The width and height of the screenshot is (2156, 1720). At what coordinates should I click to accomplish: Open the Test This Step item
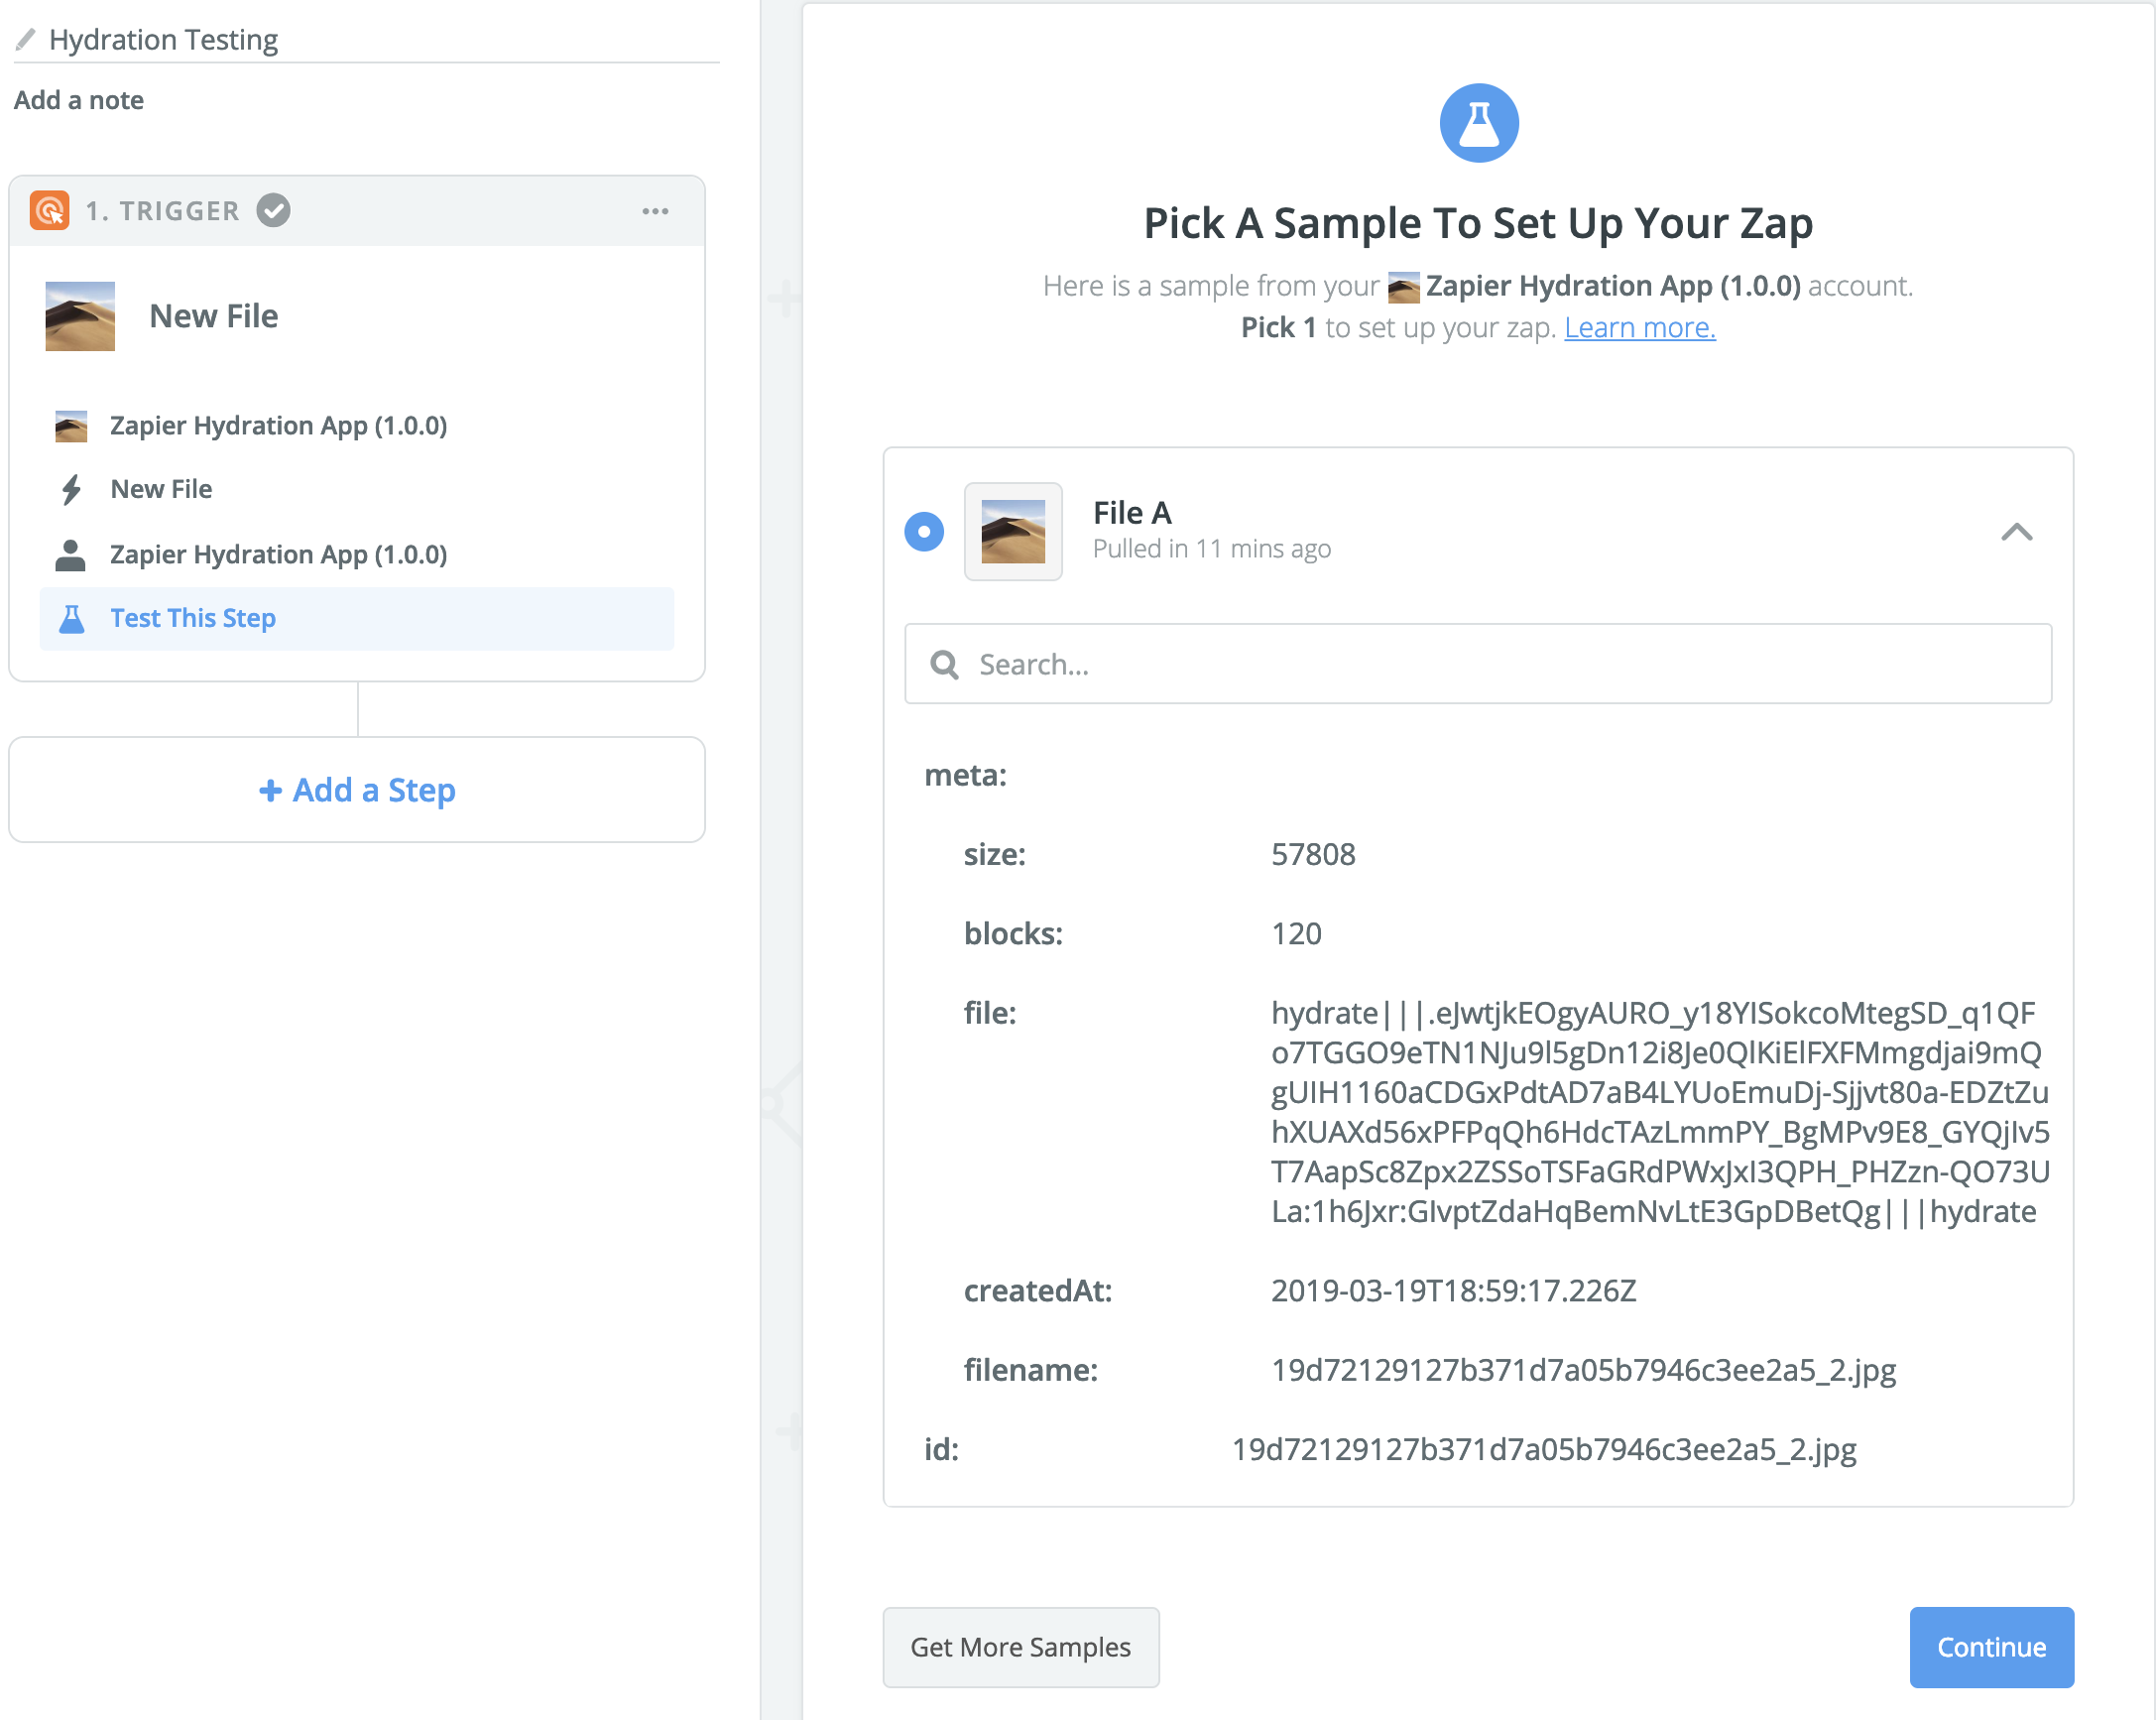[193, 619]
